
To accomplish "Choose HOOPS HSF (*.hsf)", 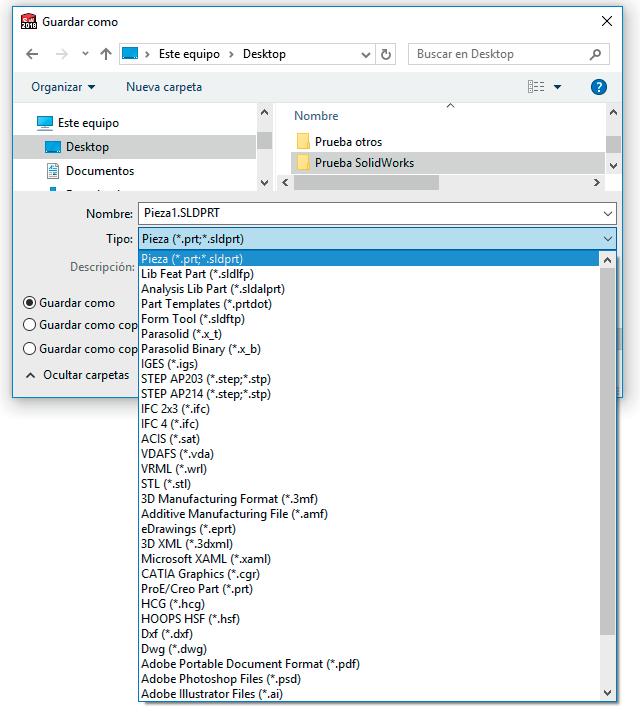I will tap(369, 619).
